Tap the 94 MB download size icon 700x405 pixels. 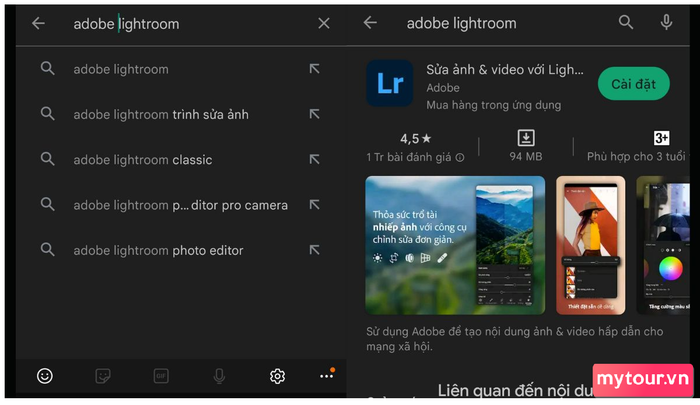(526, 138)
